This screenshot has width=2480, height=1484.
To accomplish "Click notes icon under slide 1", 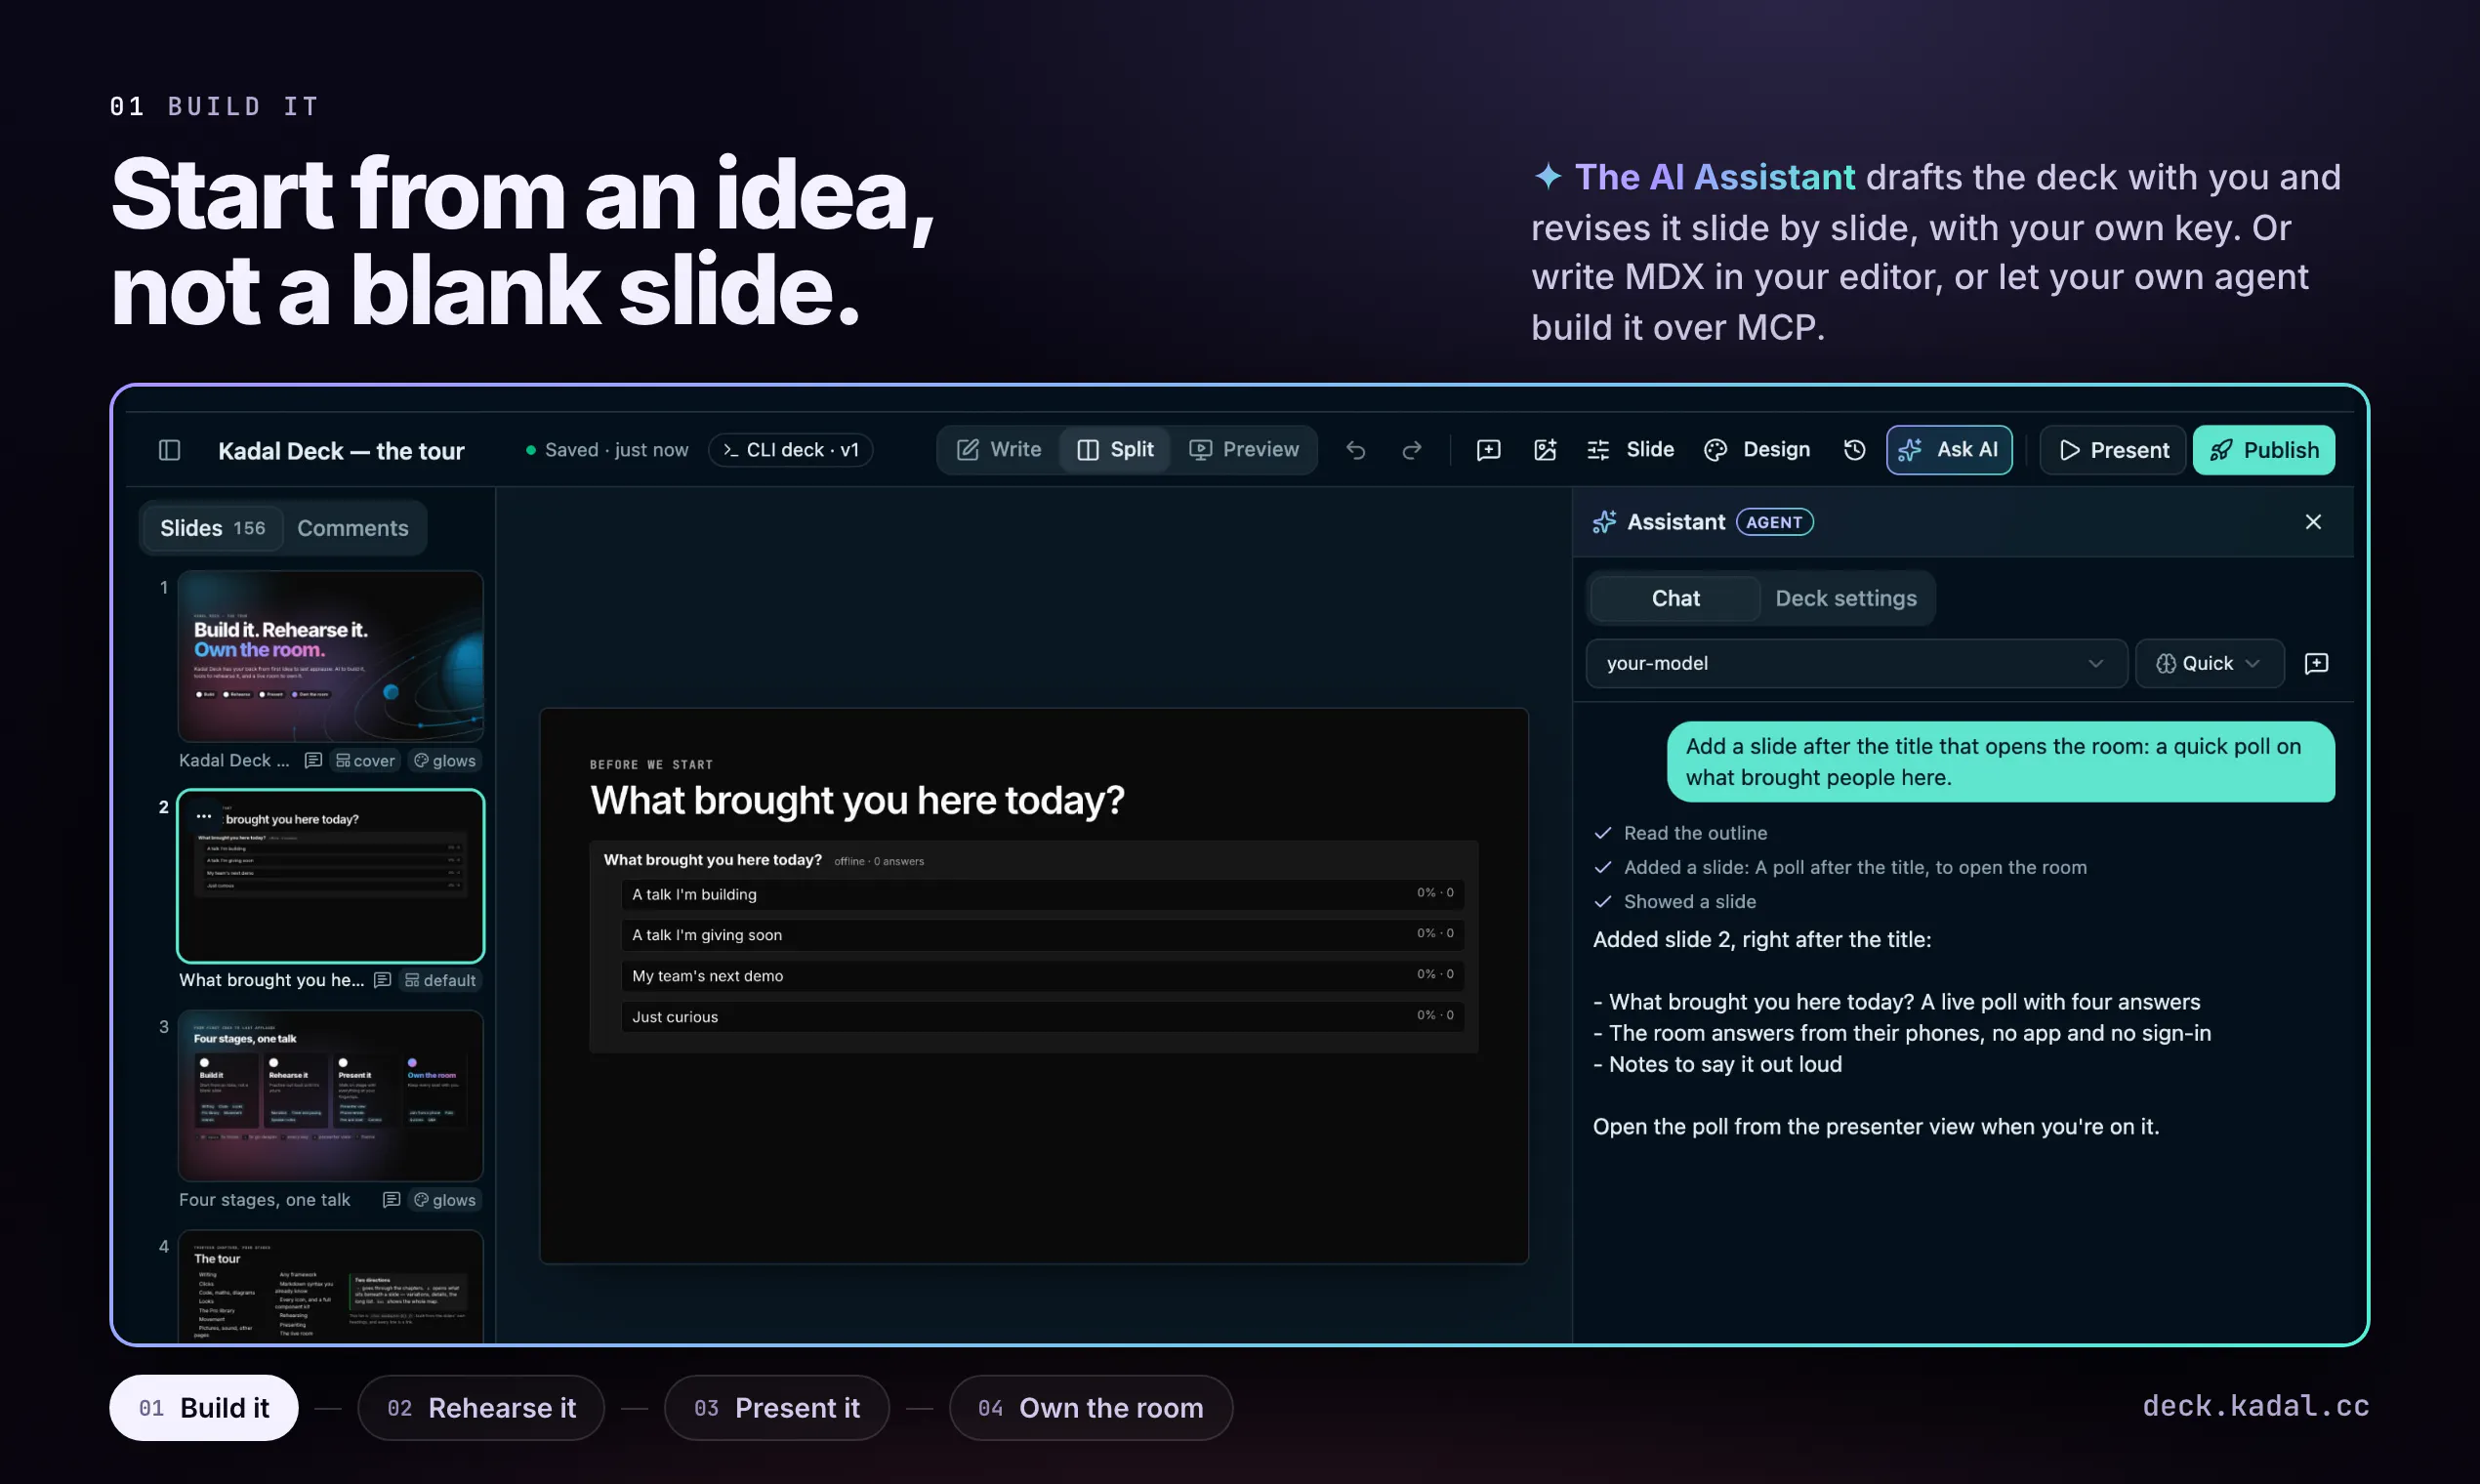I will (313, 761).
